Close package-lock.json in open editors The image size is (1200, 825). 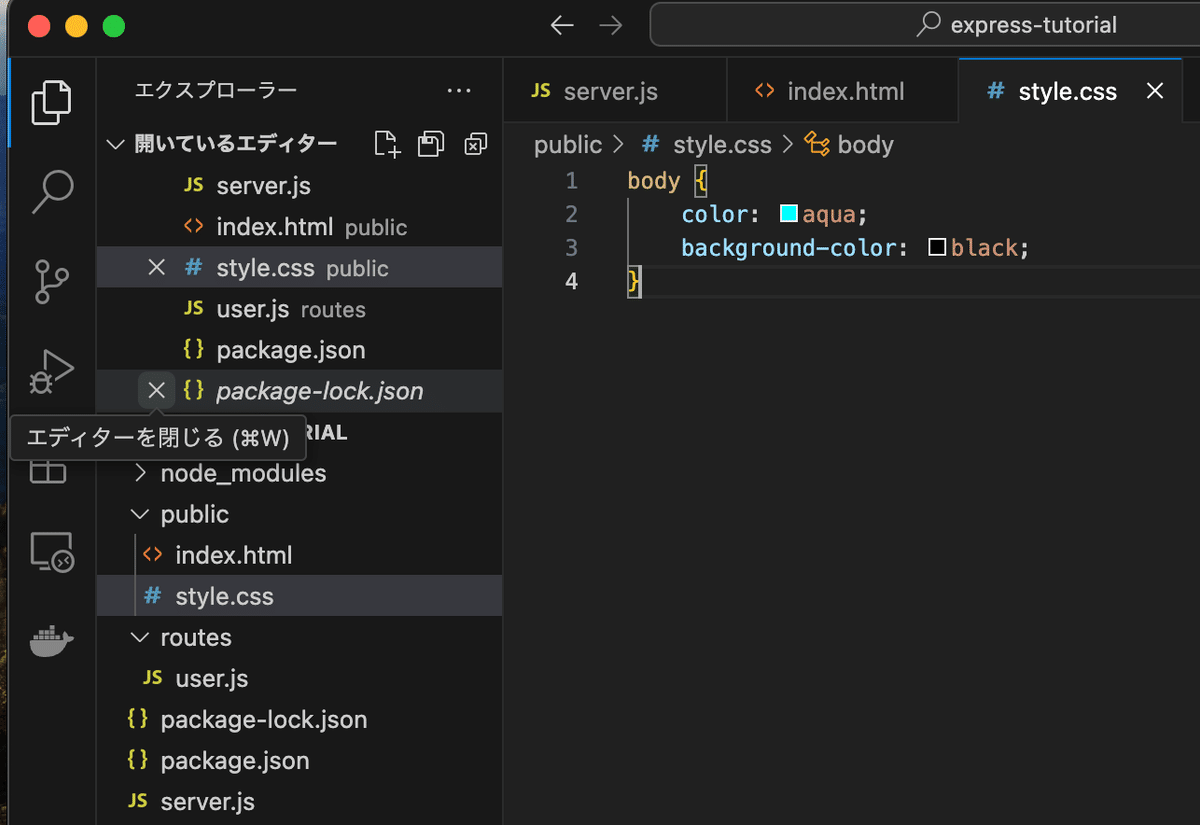(x=156, y=391)
